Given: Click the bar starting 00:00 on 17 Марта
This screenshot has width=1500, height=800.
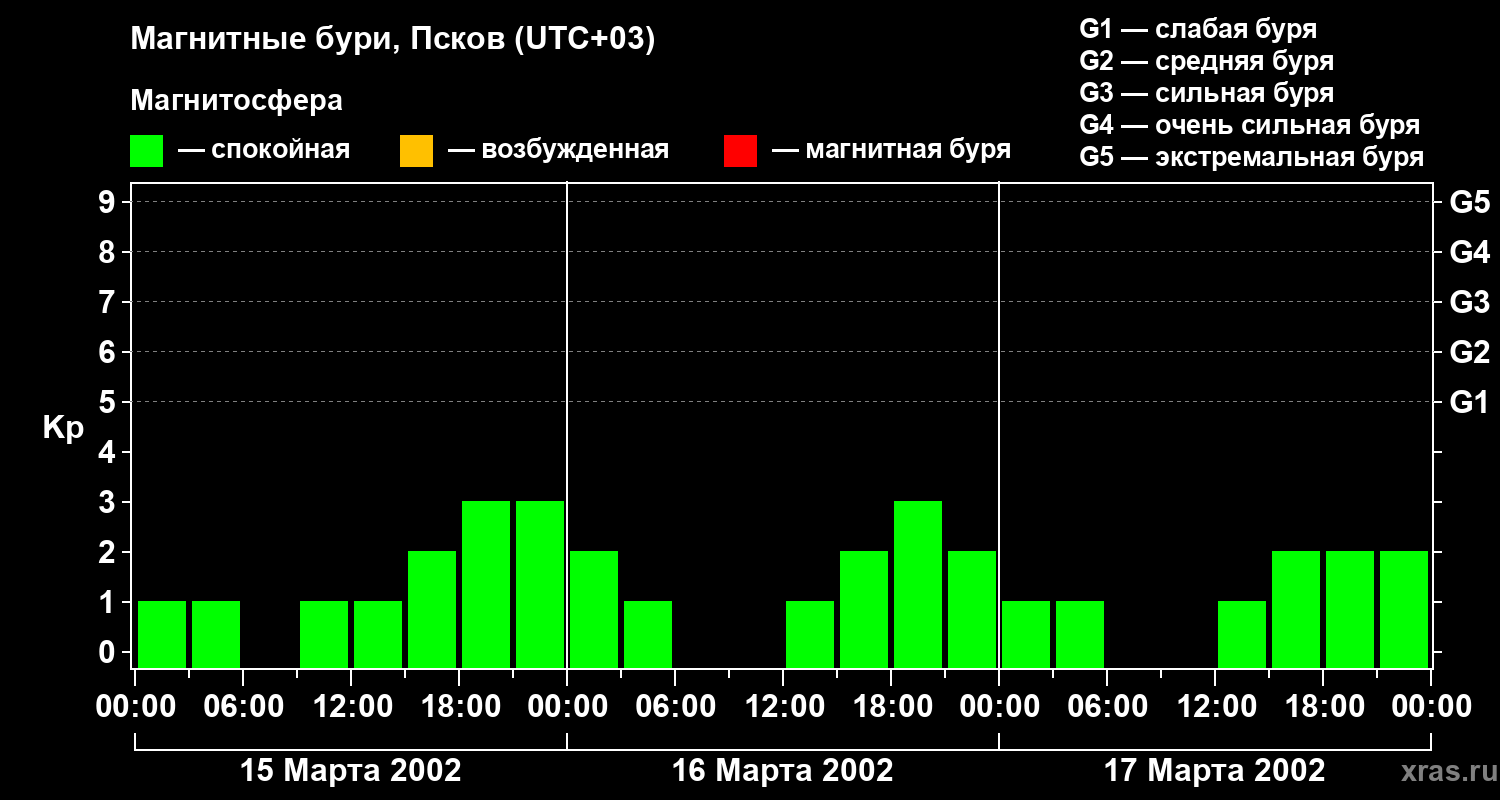Looking at the screenshot, I should click(1026, 634).
